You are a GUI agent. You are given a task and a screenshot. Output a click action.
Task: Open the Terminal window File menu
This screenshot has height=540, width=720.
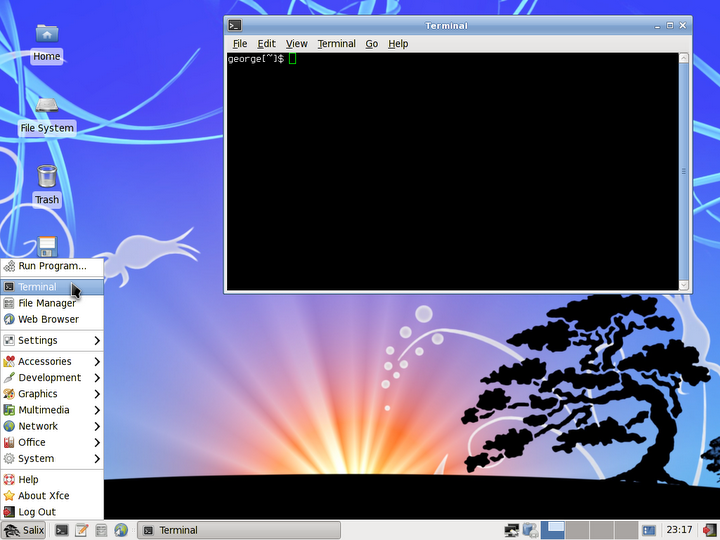pyautogui.click(x=240, y=44)
